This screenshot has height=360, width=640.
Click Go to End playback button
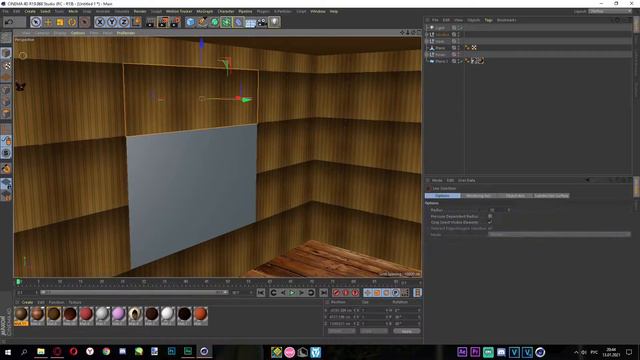tap(323, 292)
